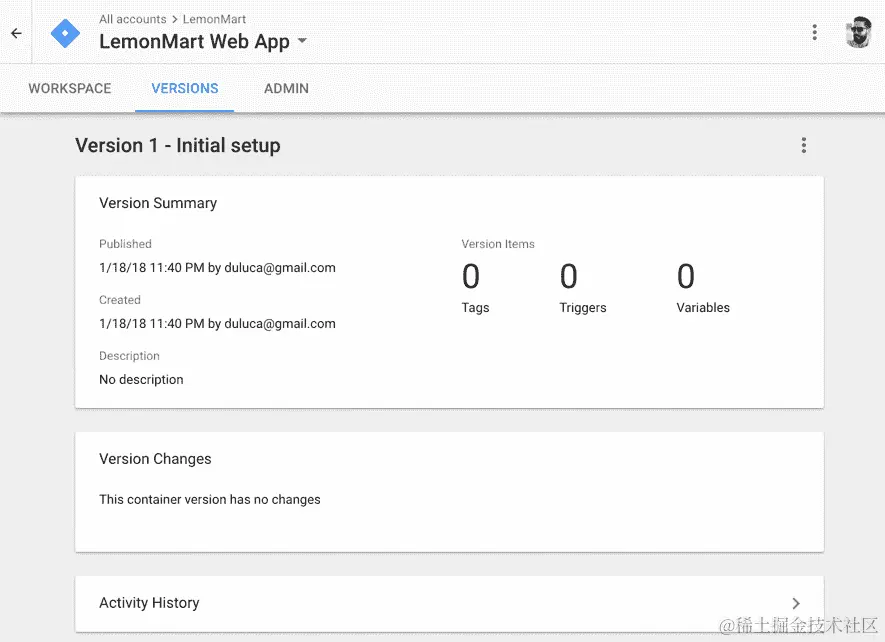The image size is (885, 642).
Task: Click the Description field label
Action: tap(129, 356)
